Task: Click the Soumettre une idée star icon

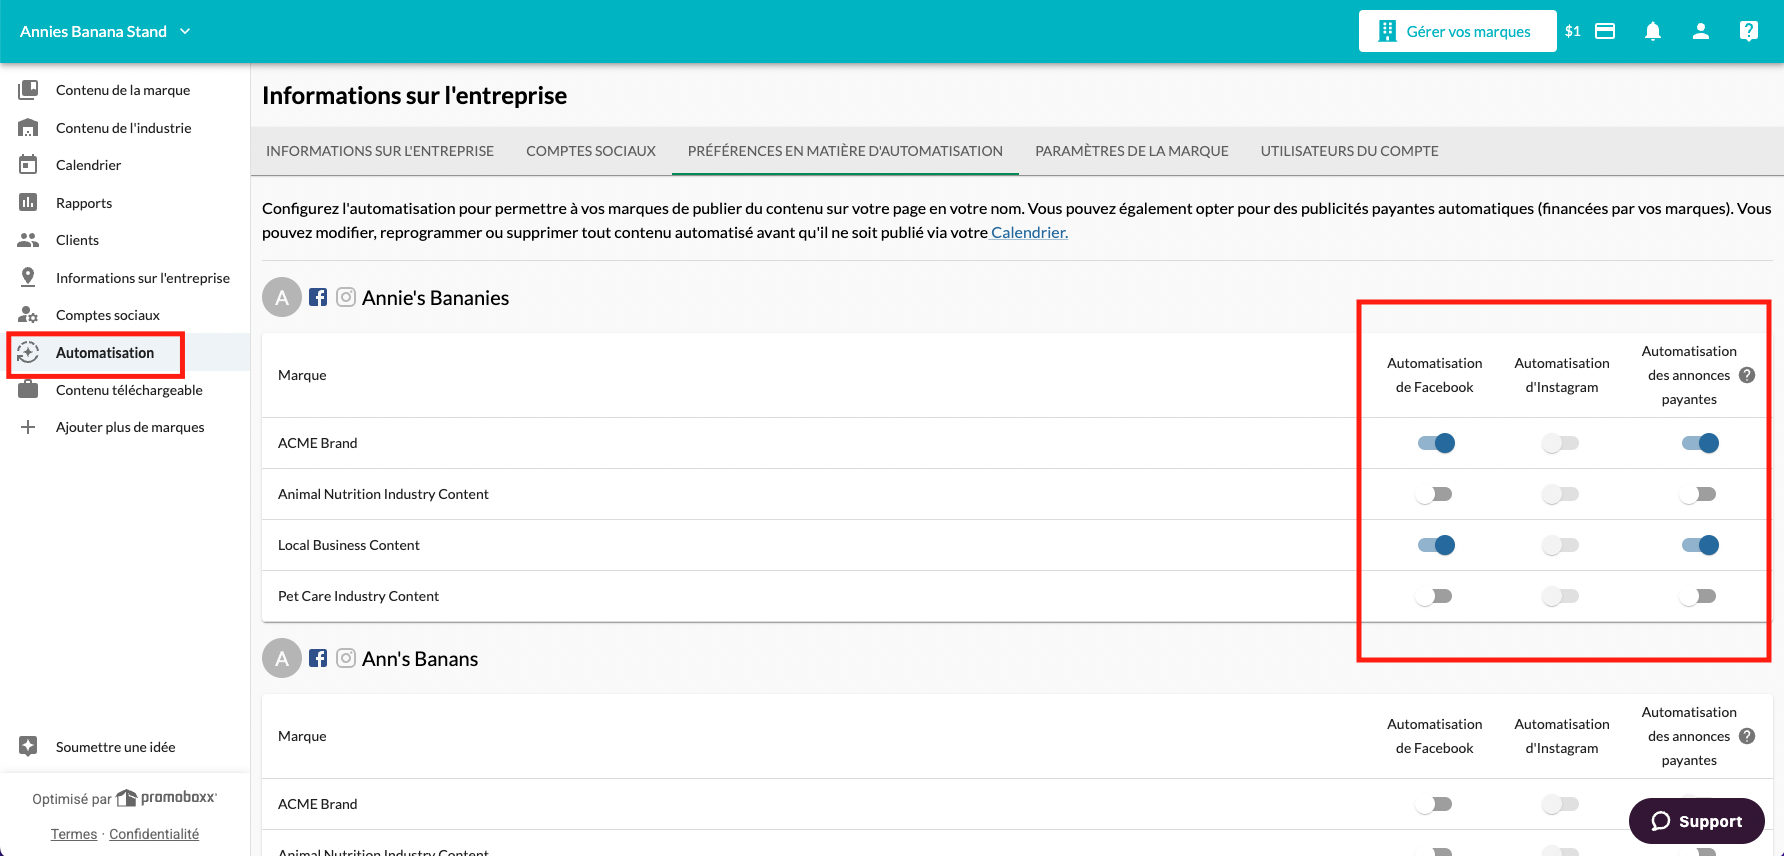Action: click(x=28, y=746)
